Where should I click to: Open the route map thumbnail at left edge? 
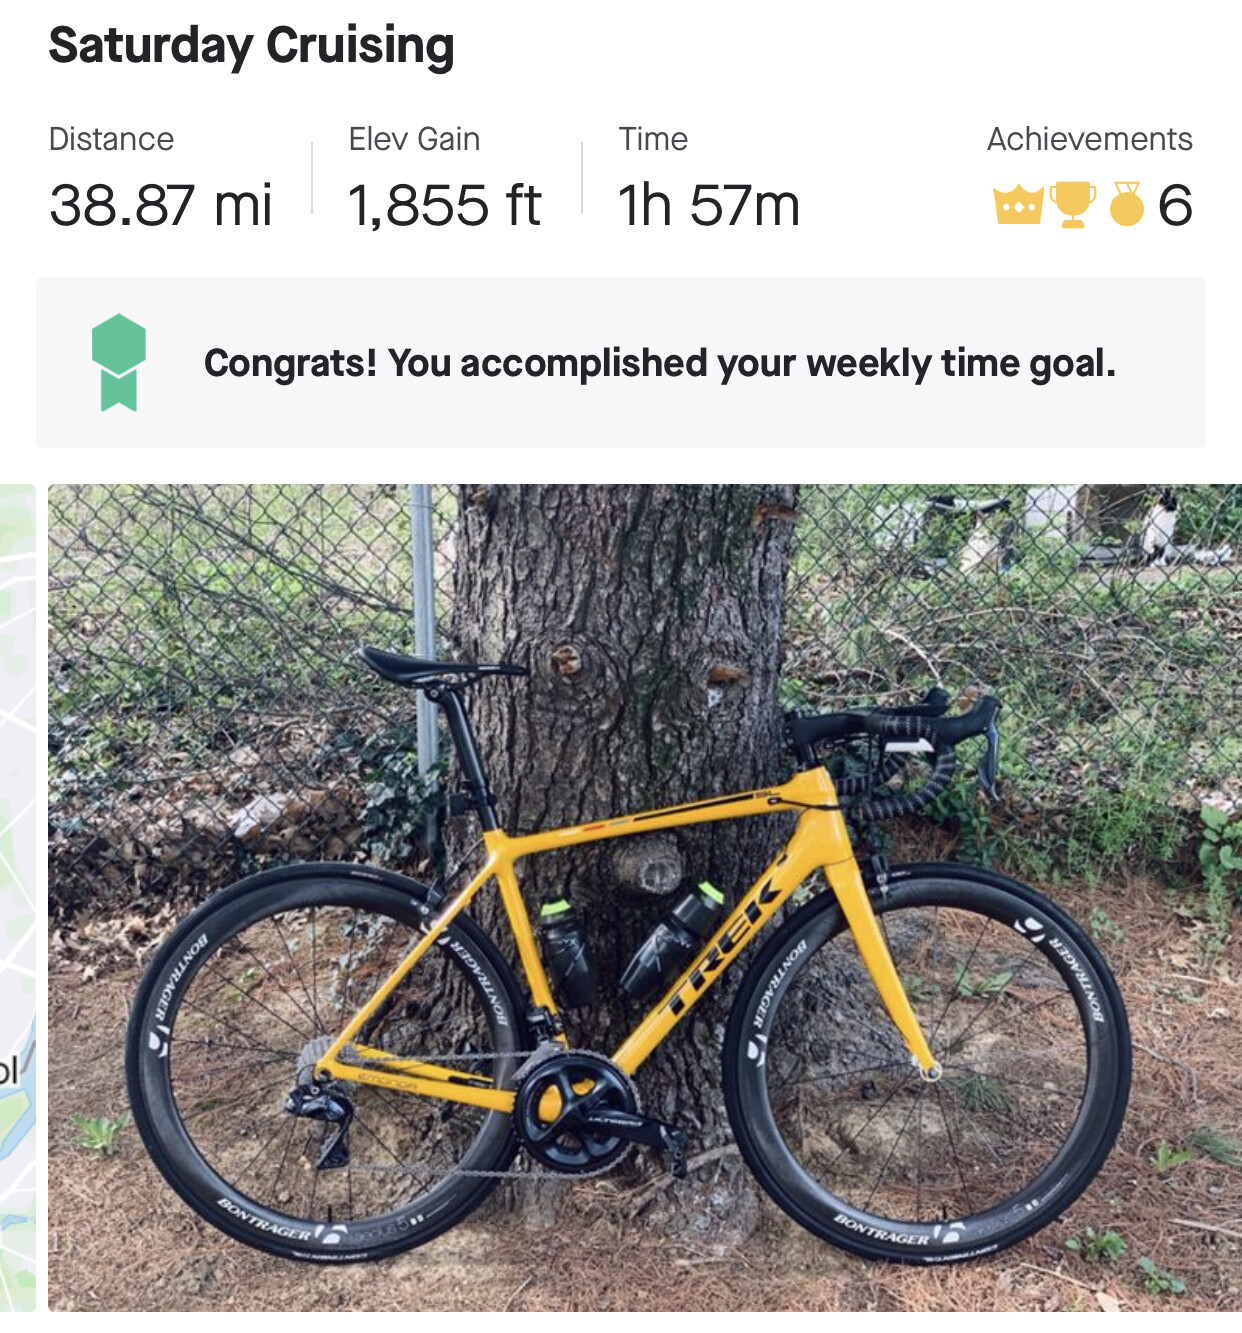click(x=18, y=897)
